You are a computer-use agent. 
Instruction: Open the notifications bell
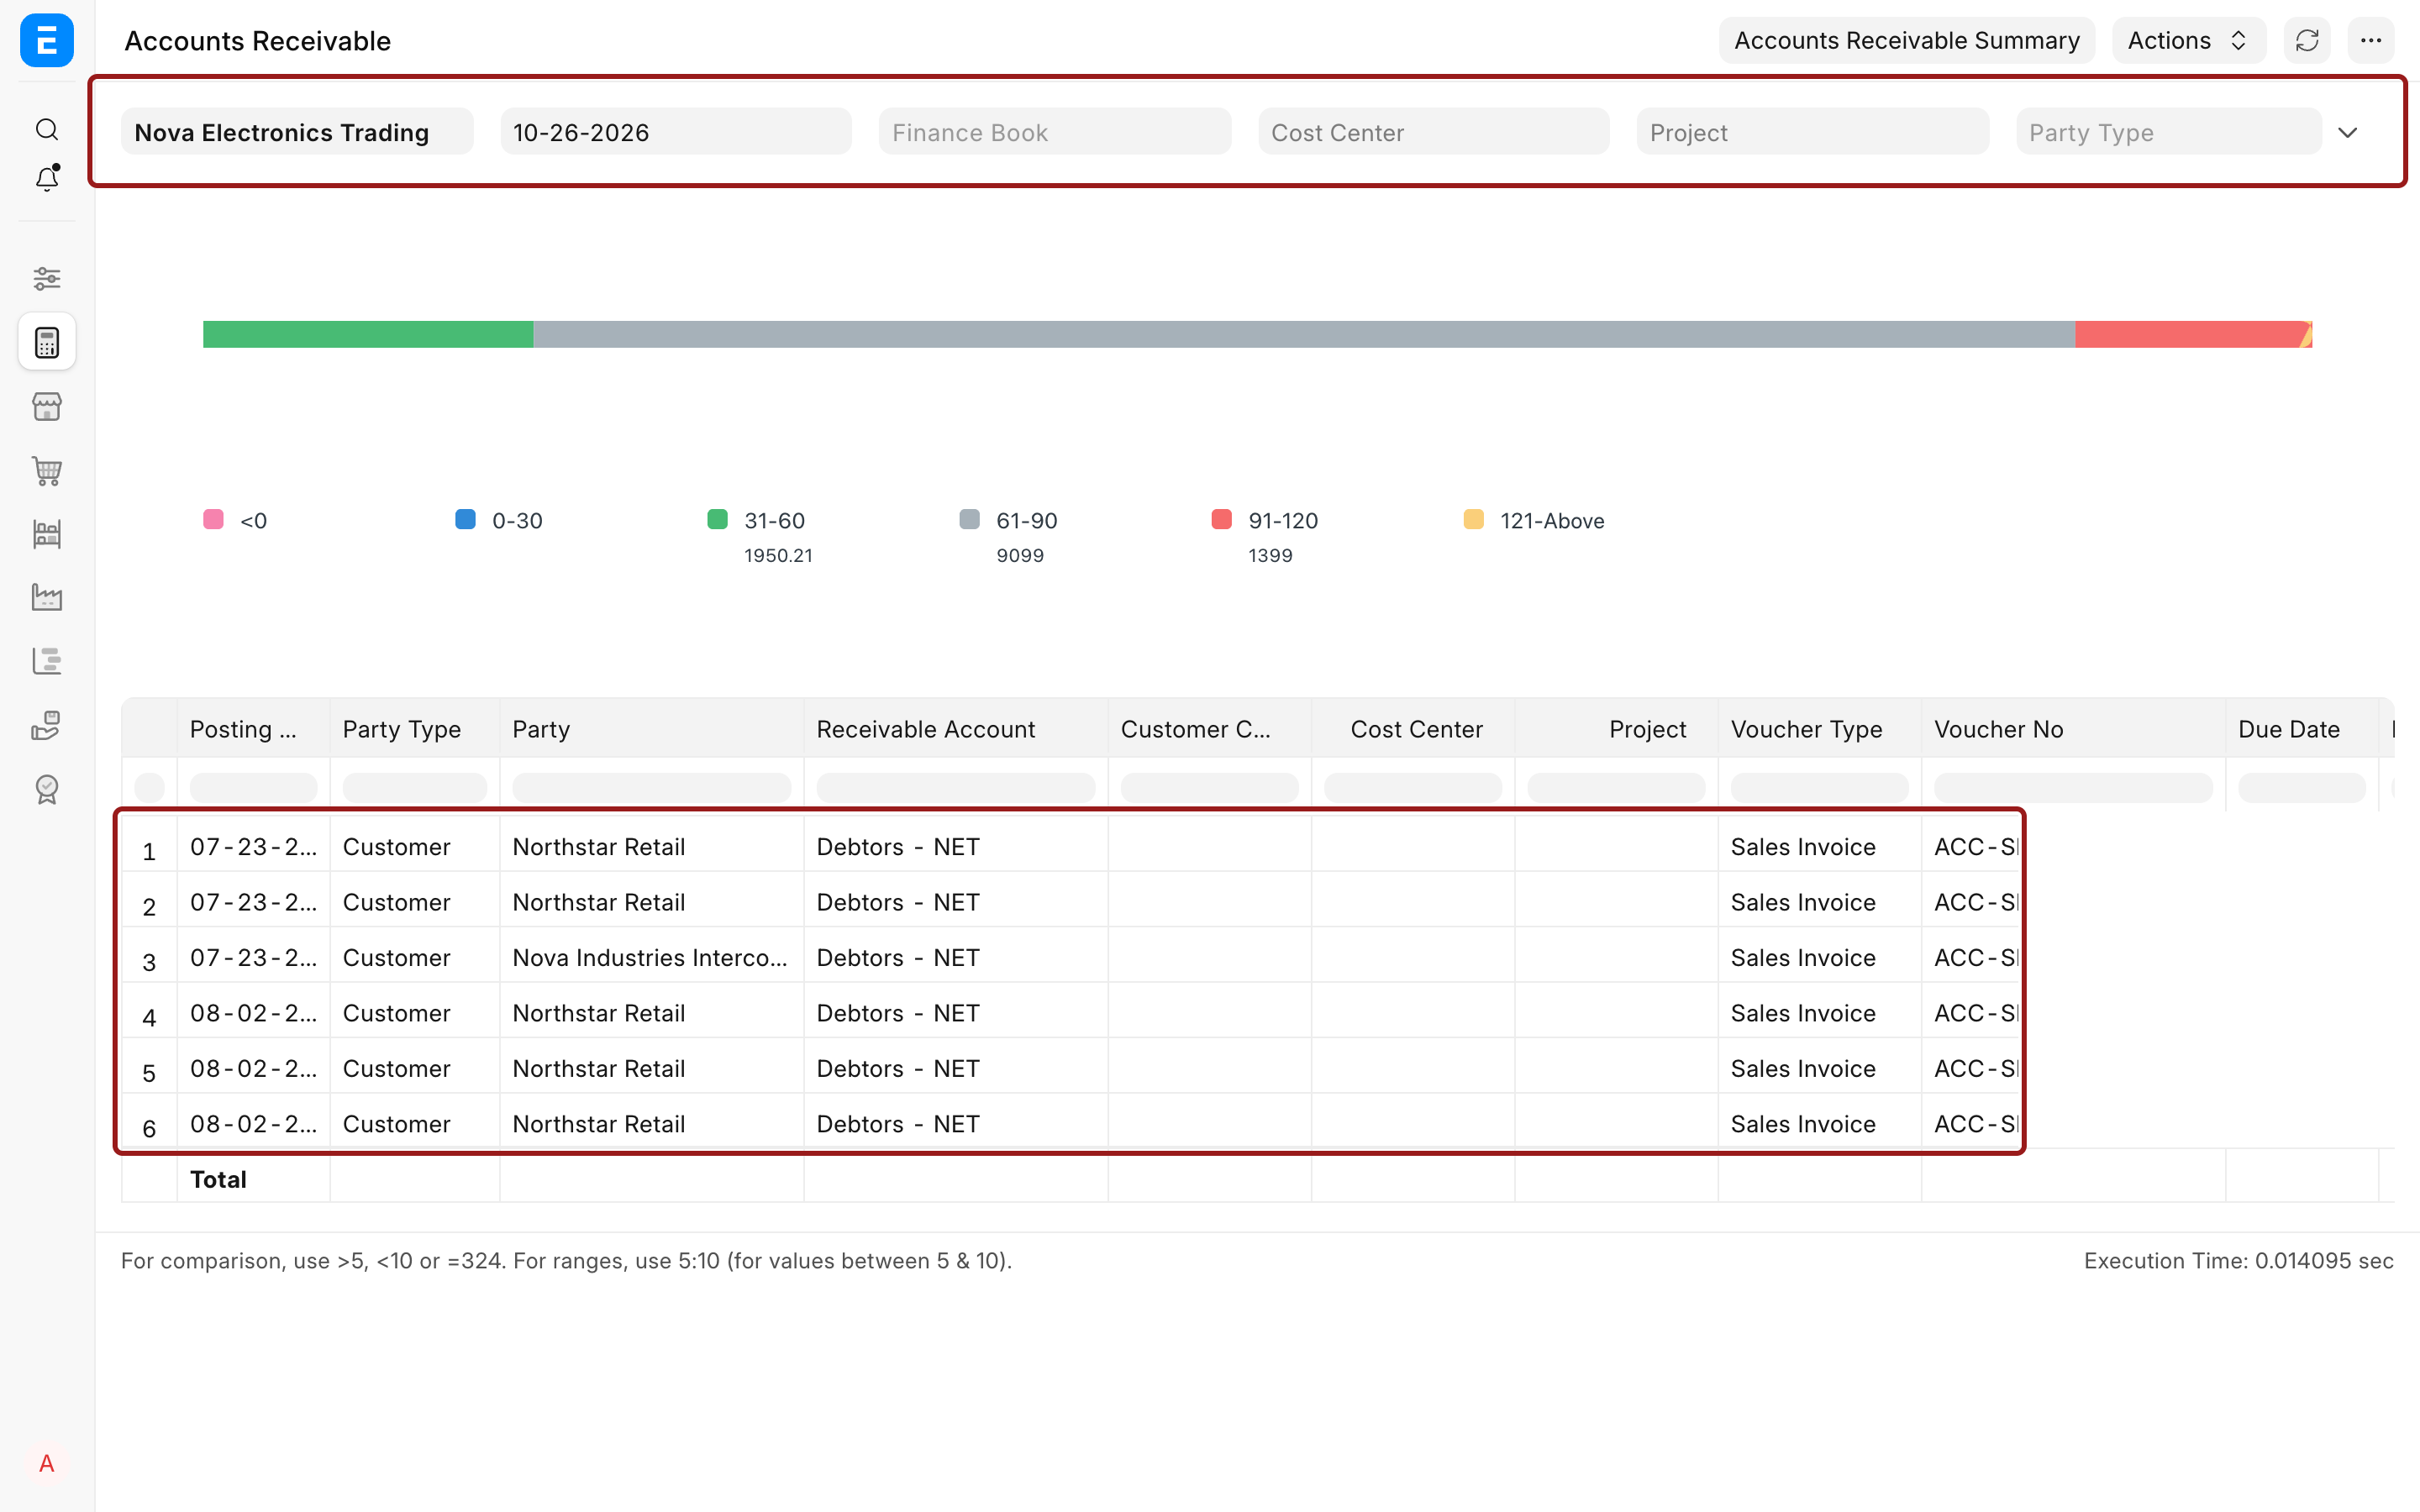pyautogui.click(x=47, y=178)
